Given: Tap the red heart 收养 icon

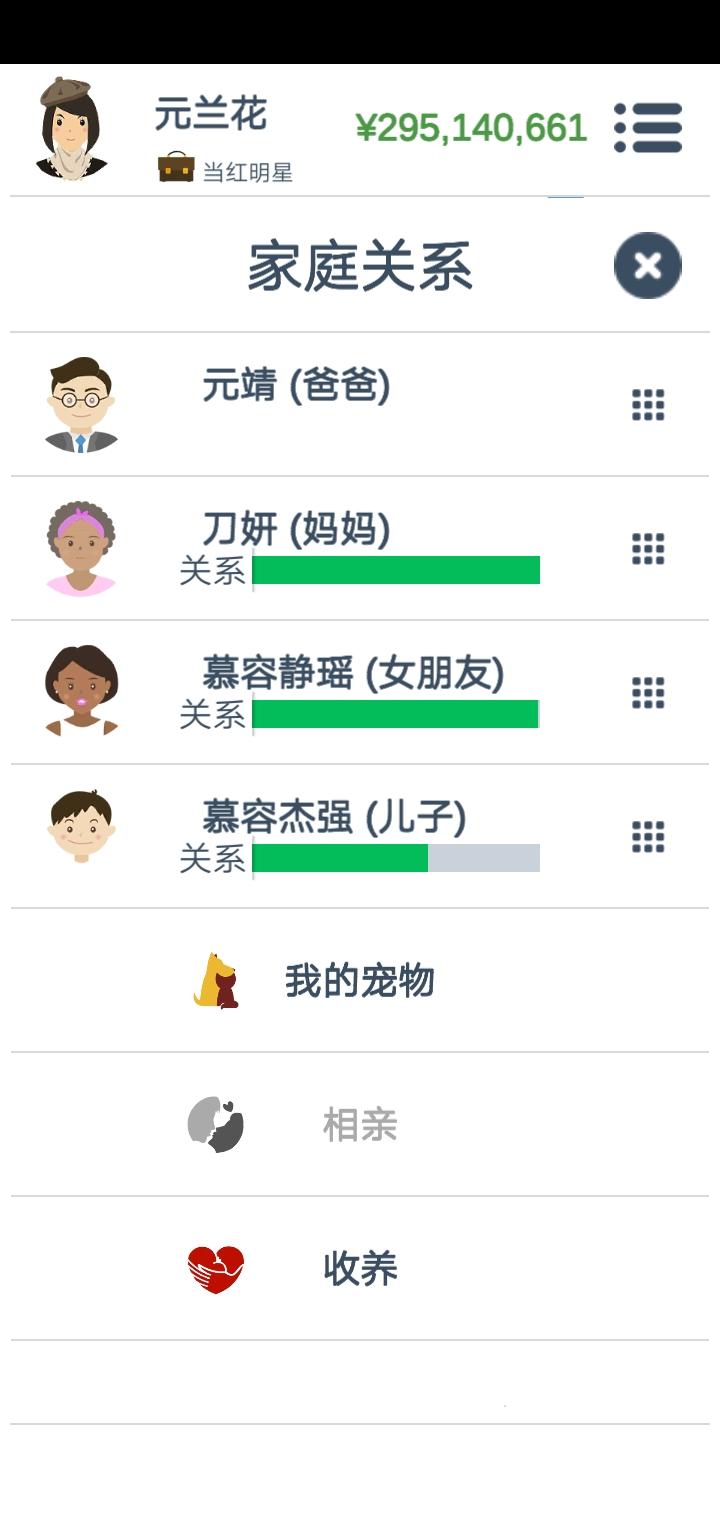Looking at the screenshot, I should tap(216, 1269).
